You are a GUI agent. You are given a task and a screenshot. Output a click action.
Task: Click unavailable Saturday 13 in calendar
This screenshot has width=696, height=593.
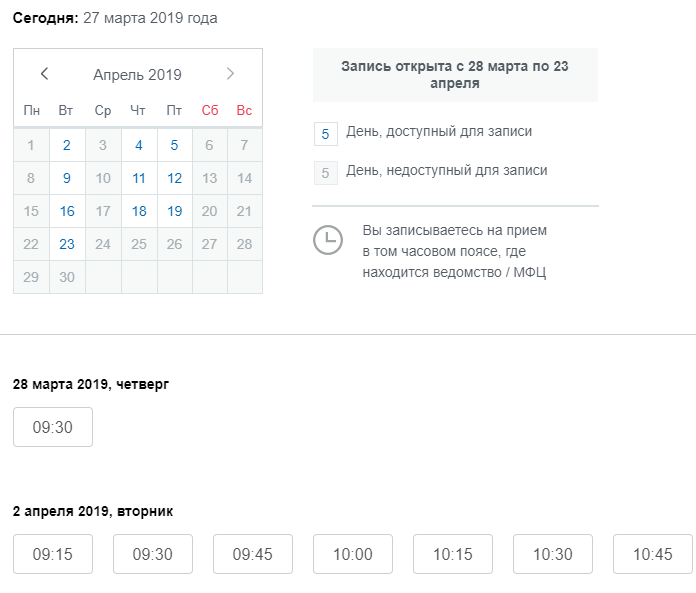coord(210,178)
